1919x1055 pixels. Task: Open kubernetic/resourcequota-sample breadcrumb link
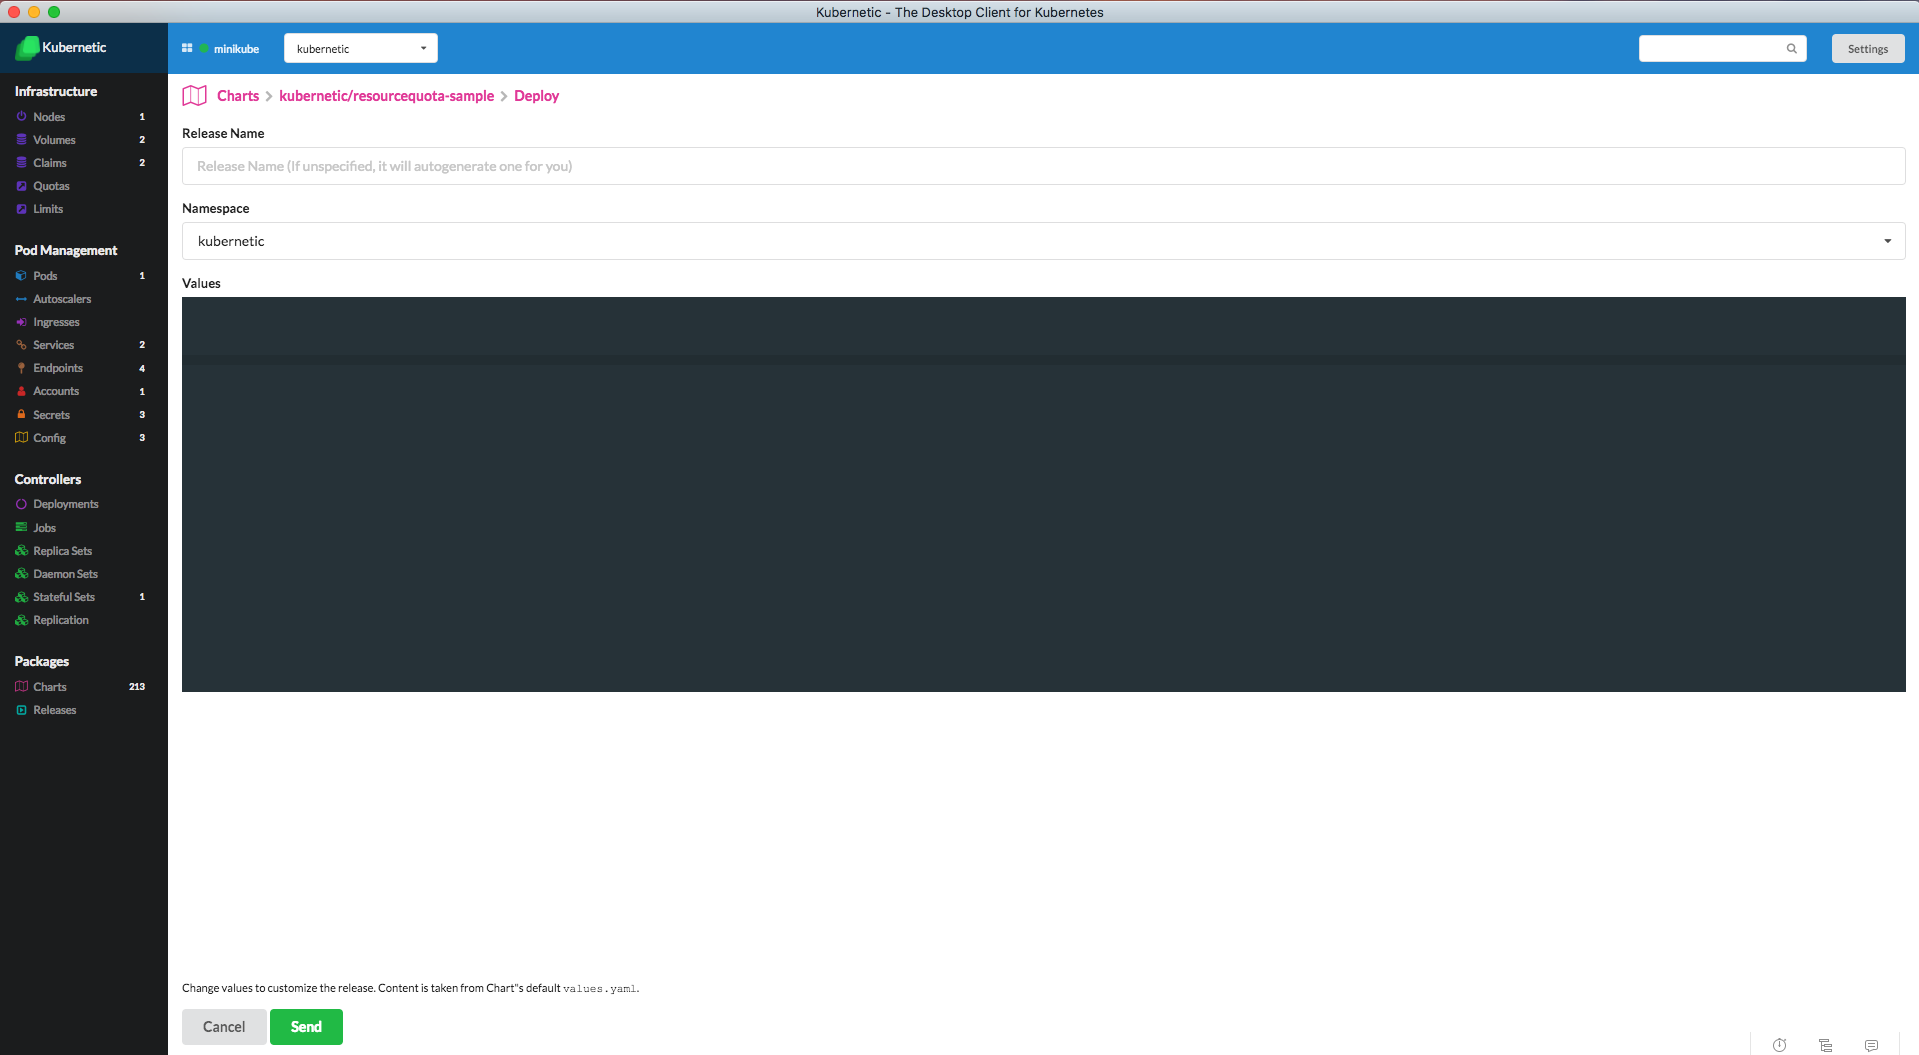387,96
